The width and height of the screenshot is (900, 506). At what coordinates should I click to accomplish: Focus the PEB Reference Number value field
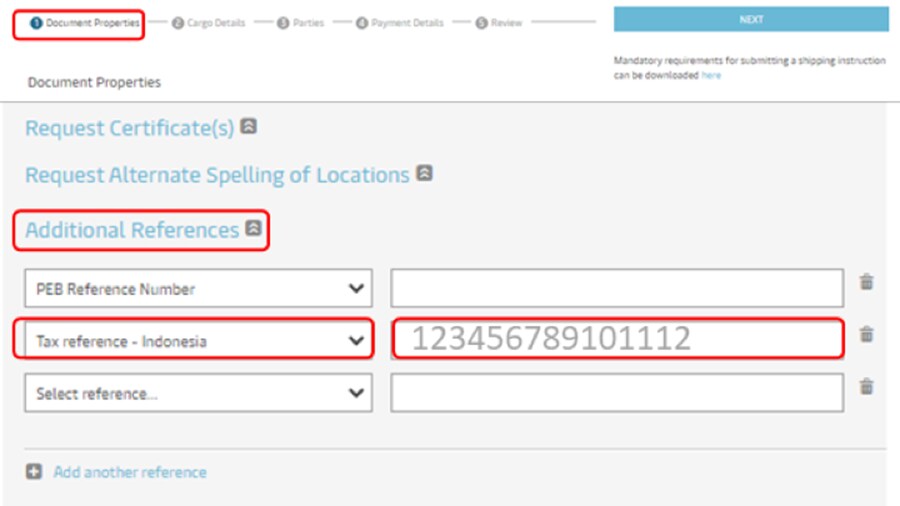(617, 289)
